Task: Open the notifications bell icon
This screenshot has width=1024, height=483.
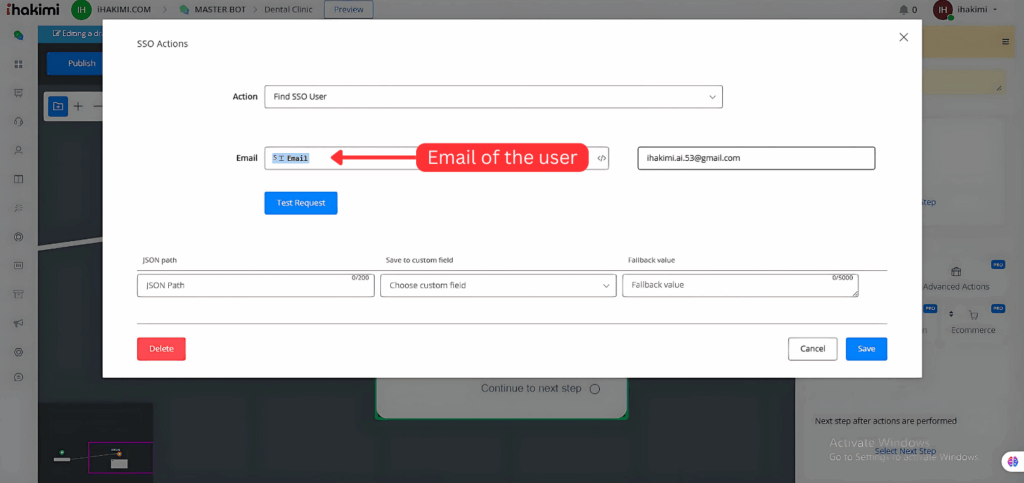Action: [904, 10]
